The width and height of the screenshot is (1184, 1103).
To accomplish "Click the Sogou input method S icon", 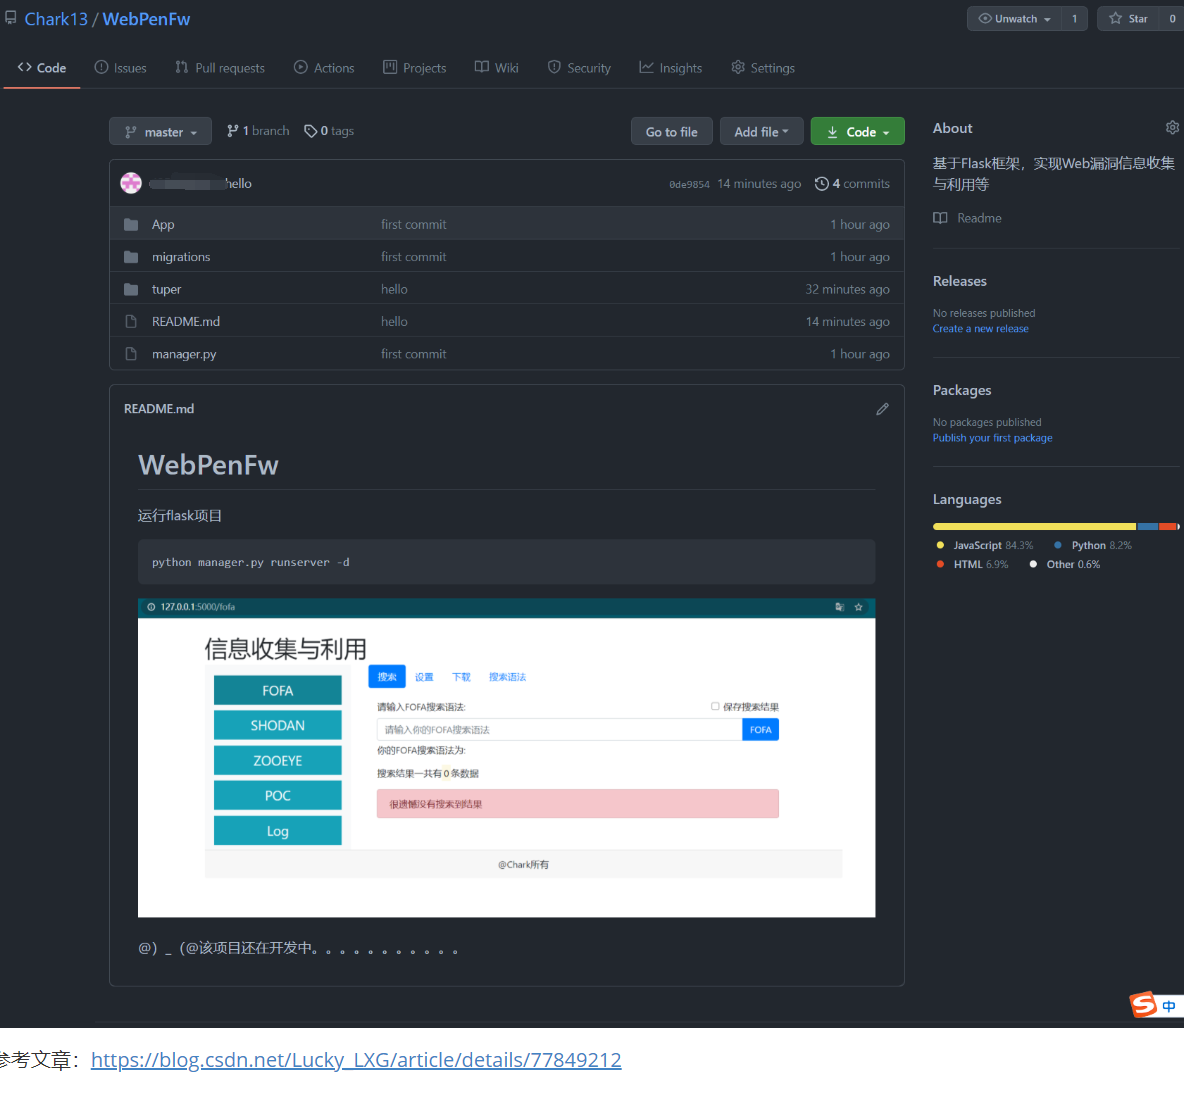I will (x=1142, y=1005).
